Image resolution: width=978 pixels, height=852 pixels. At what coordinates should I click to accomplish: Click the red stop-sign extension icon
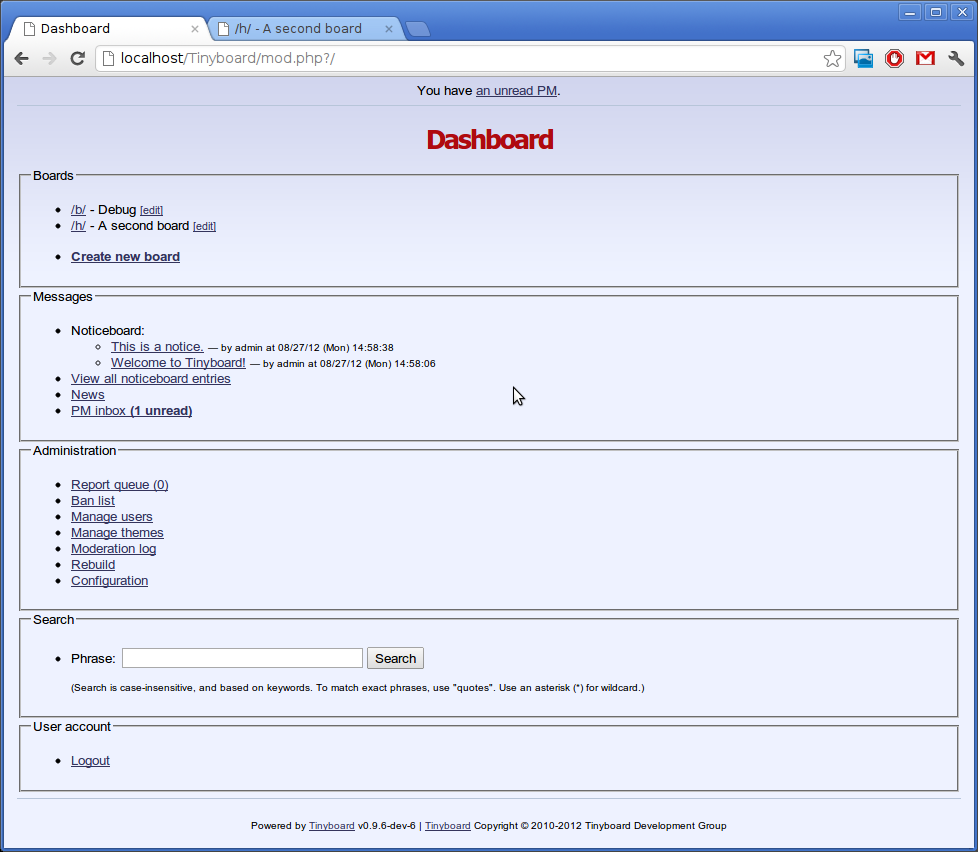click(894, 59)
